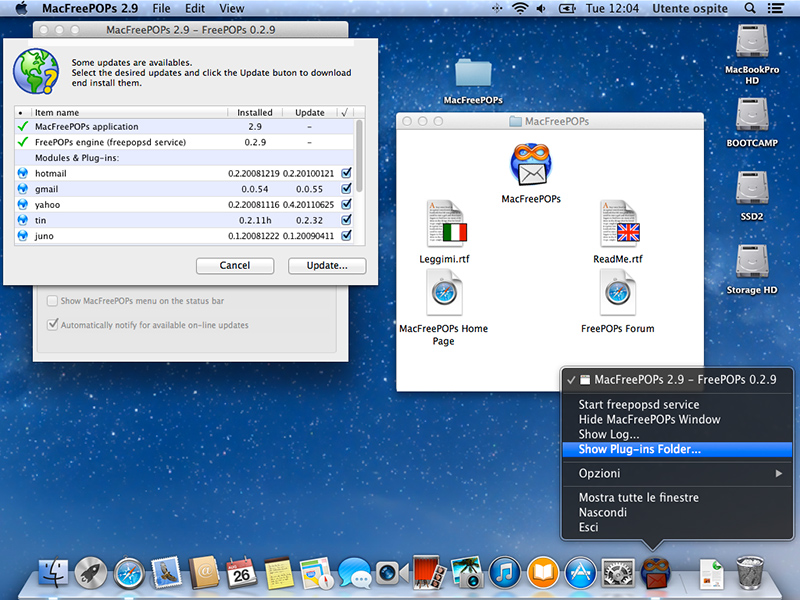Uncheck the yahoo update checkbox
The image size is (800, 600).
[x=346, y=204]
